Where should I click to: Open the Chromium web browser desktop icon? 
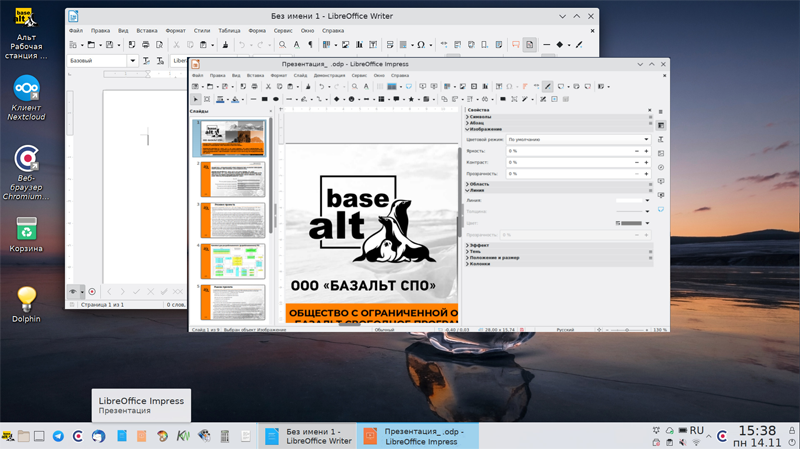point(26,159)
